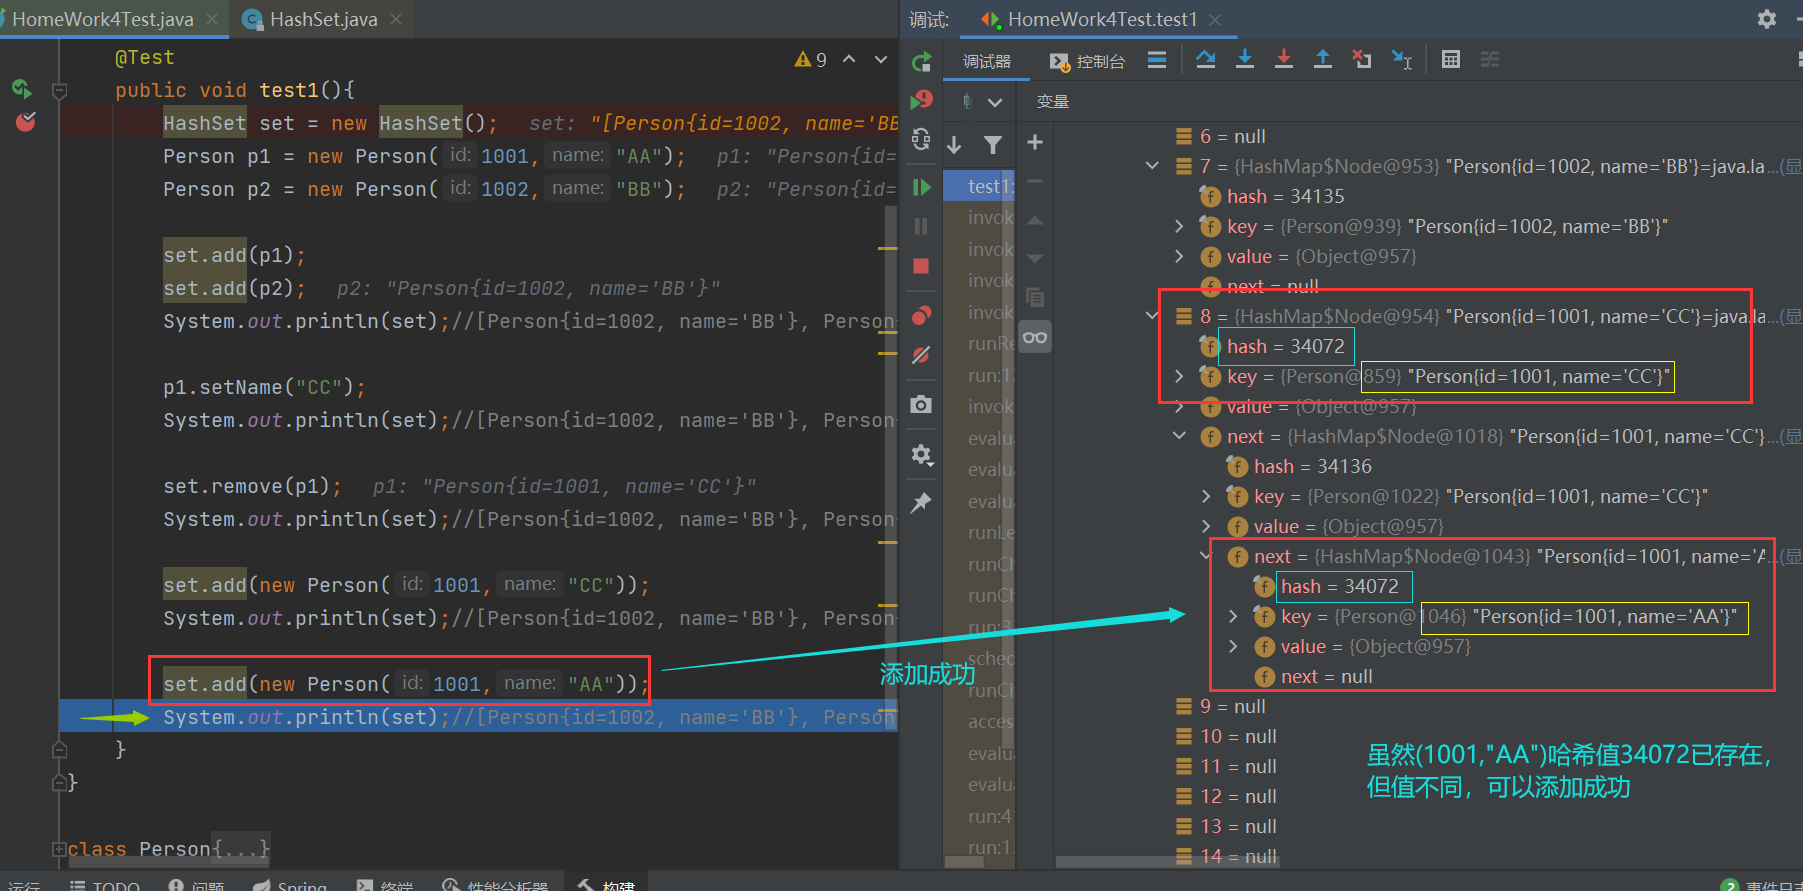
Task: Move watch up arrow in variables toolbar
Action: [1035, 220]
